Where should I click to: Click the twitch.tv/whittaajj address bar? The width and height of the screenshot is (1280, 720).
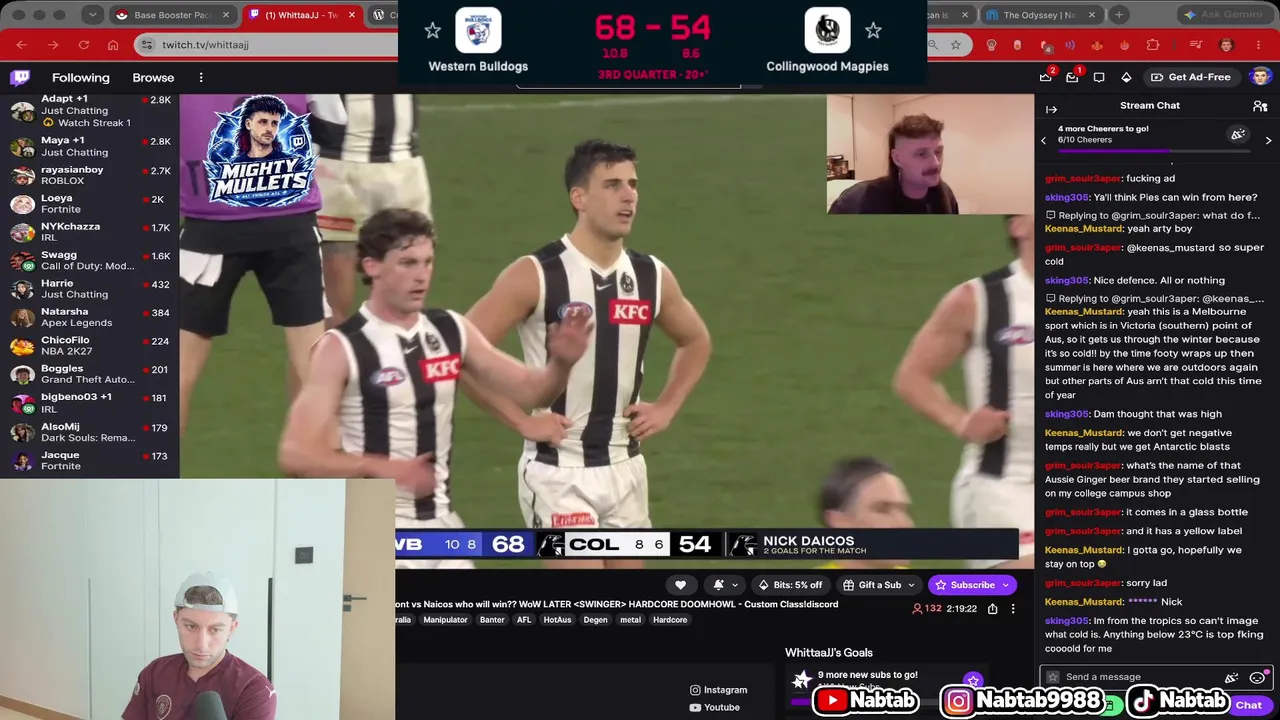coord(205,45)
